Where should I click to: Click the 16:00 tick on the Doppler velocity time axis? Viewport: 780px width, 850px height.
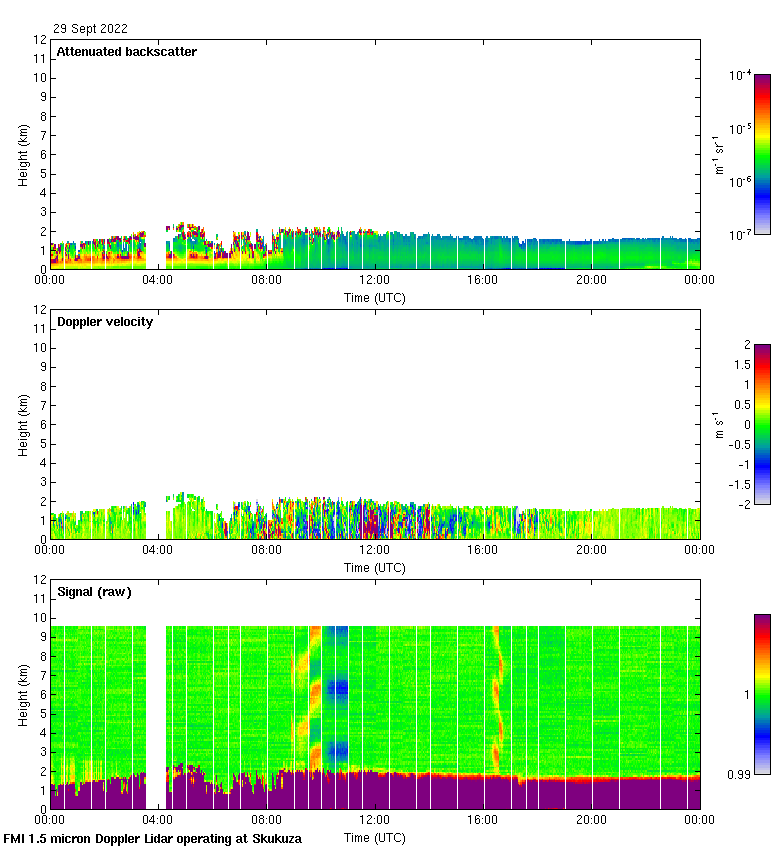[x=483, y=551]
